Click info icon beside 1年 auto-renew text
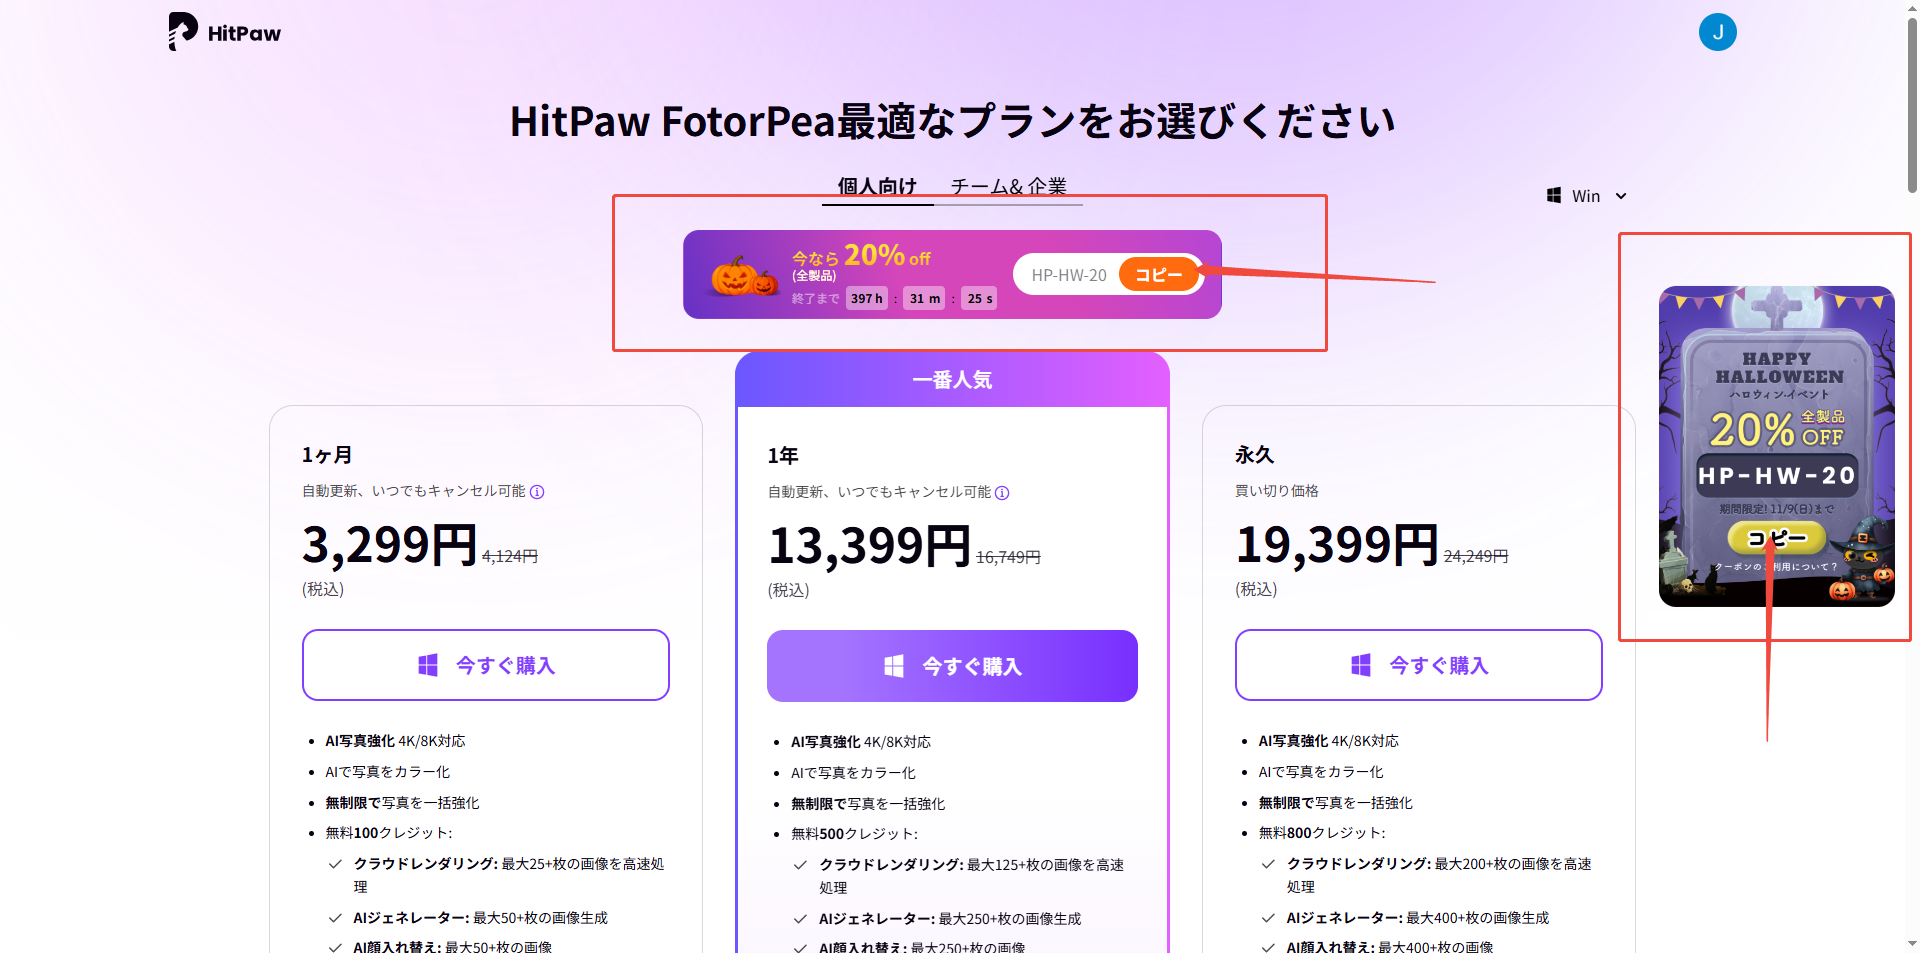Screen dimensions: 1920x953 click(x=1002, y=493)
